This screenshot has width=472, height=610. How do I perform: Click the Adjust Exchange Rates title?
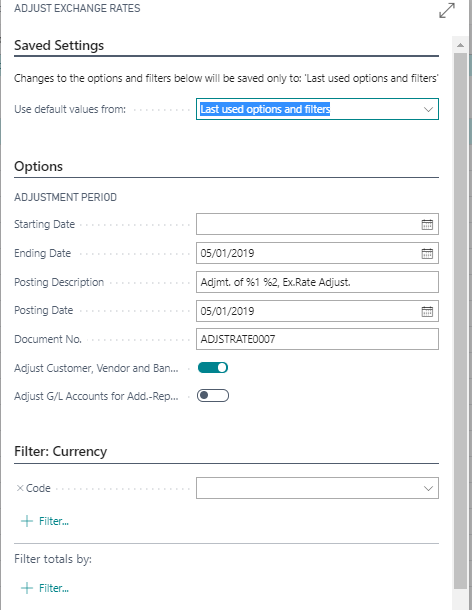[x=77, y=8]
